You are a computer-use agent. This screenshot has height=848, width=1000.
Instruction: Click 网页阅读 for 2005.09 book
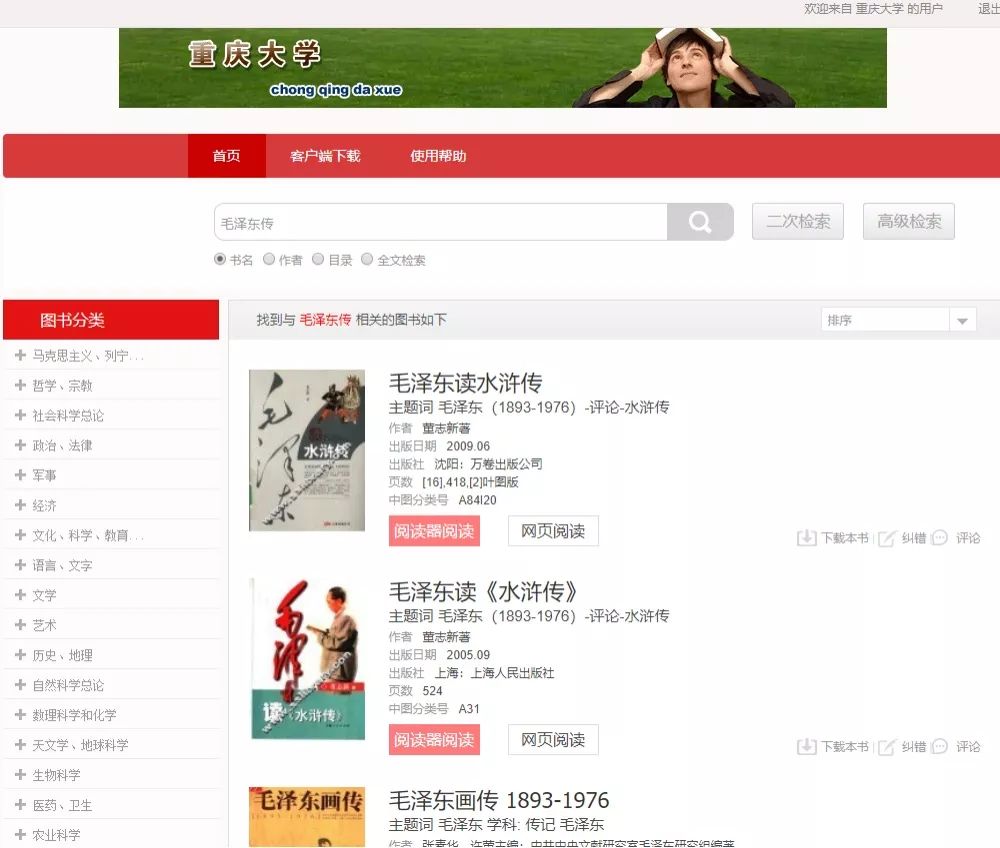[x=553, y=740]
